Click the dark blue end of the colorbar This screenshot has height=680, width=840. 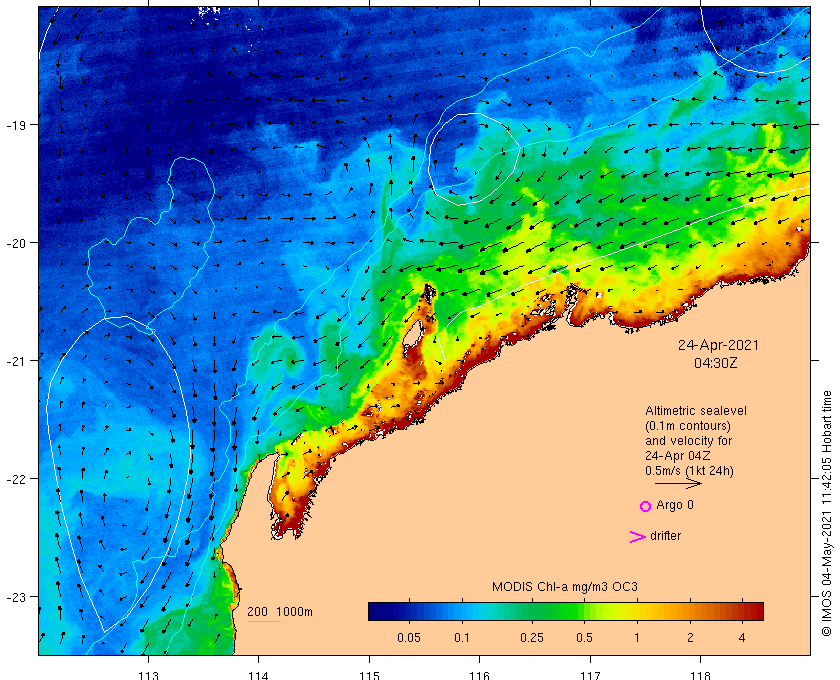pyautogui.click(x=376, y=611)
